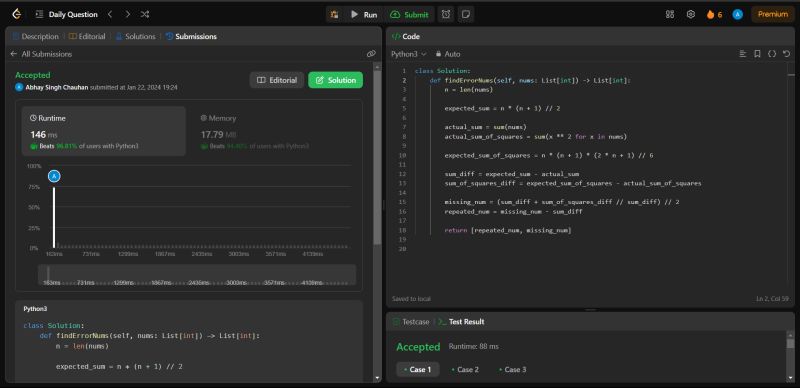Pick a random question shuffle icon

tap(145, 14)
